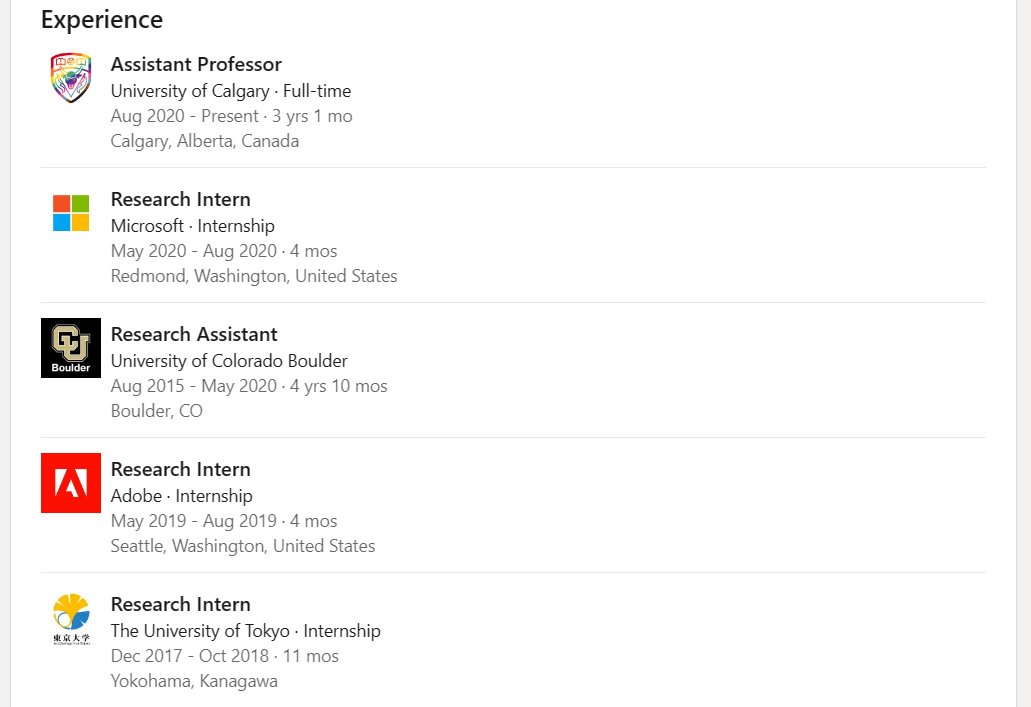Image resolution: width=1031 pixels, height=707 pixels.
Task: Select the Aug 2015 - May 2020 date range
Action: 193,386
